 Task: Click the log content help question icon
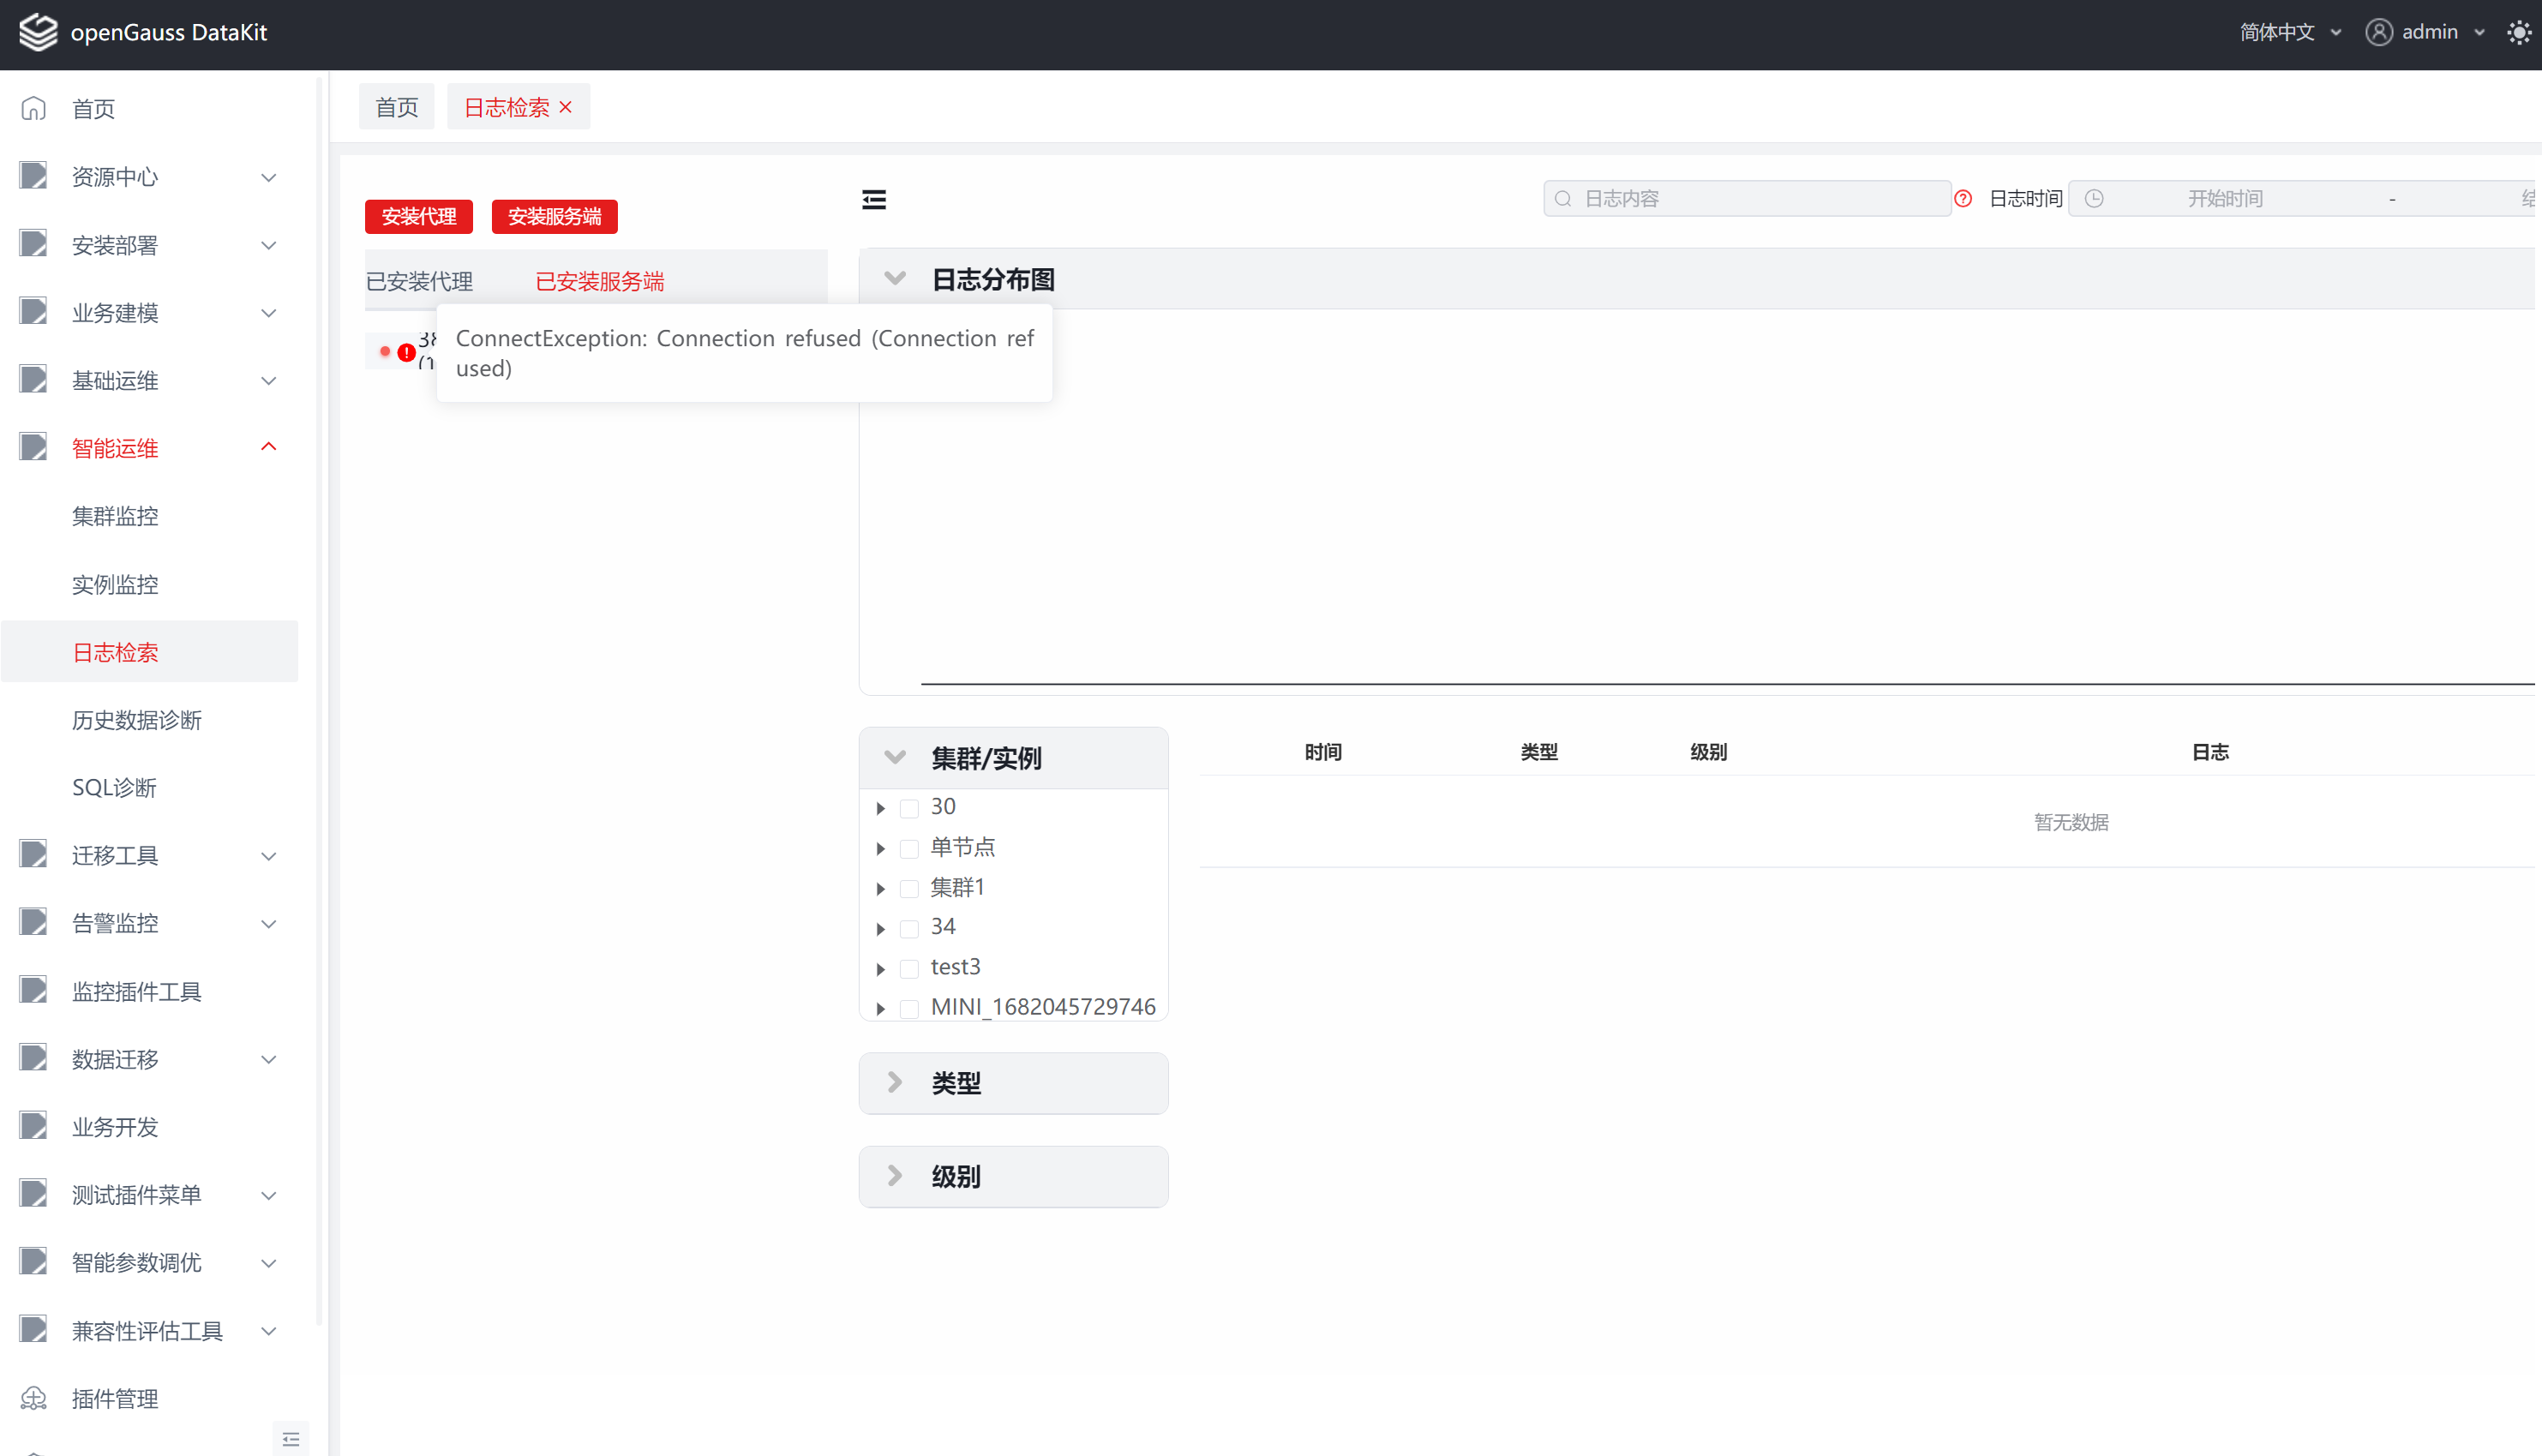1963,199
